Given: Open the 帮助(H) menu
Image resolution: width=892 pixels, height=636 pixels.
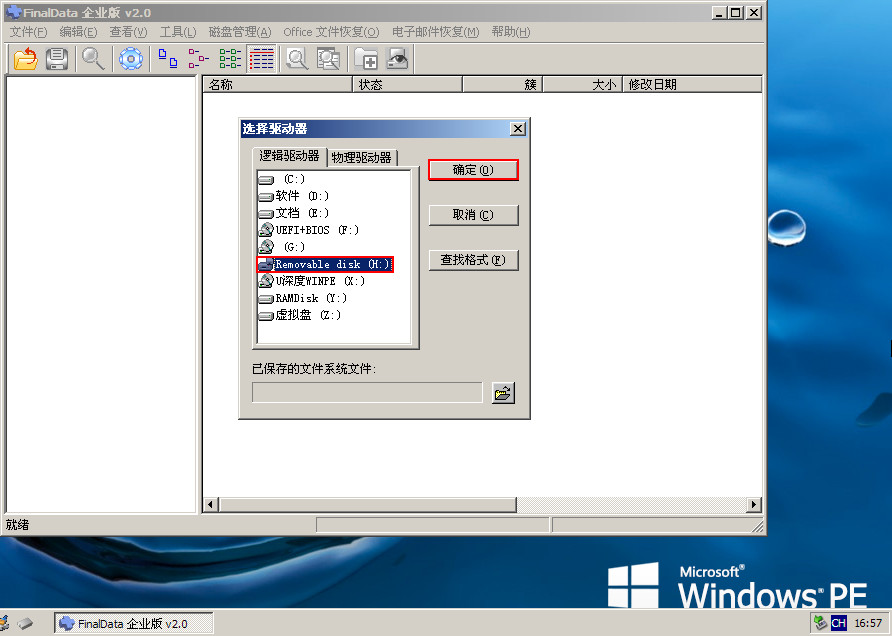Looking at the screenshot, I should click(x=511, y=32).
